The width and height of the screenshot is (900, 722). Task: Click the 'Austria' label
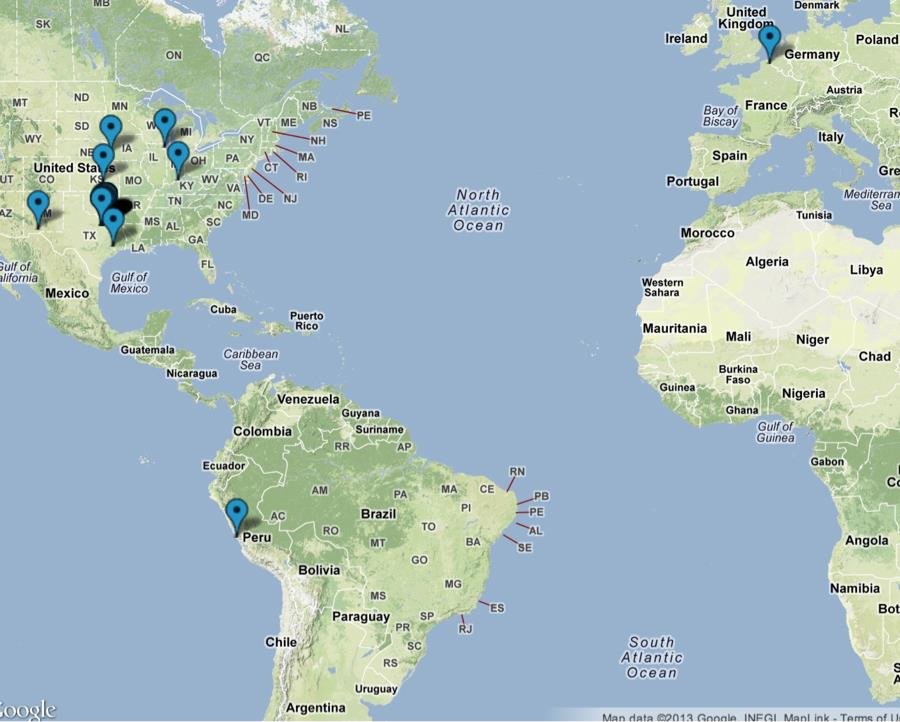(x=844, y=90)
